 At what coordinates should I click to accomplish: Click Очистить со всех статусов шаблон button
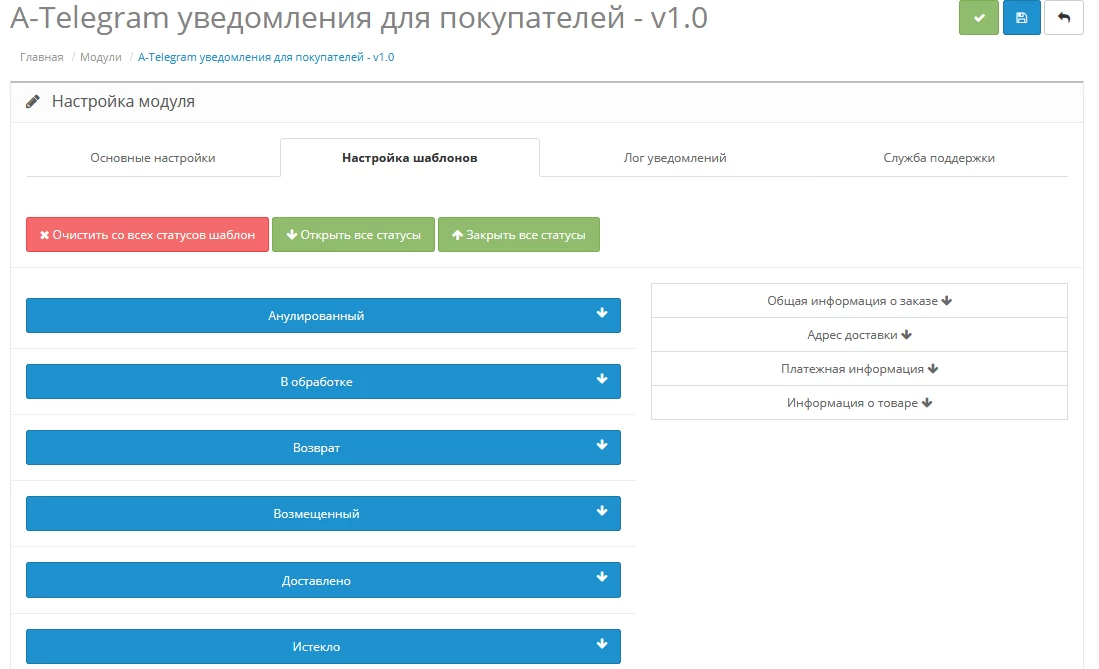[147, 235]
